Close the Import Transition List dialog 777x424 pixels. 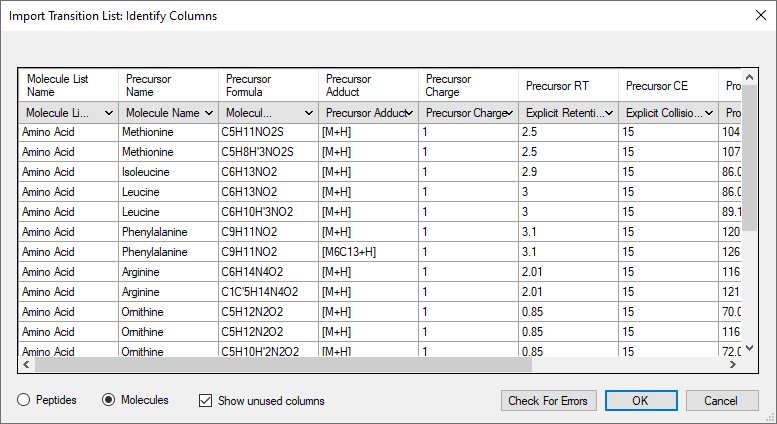click(761, 15)
